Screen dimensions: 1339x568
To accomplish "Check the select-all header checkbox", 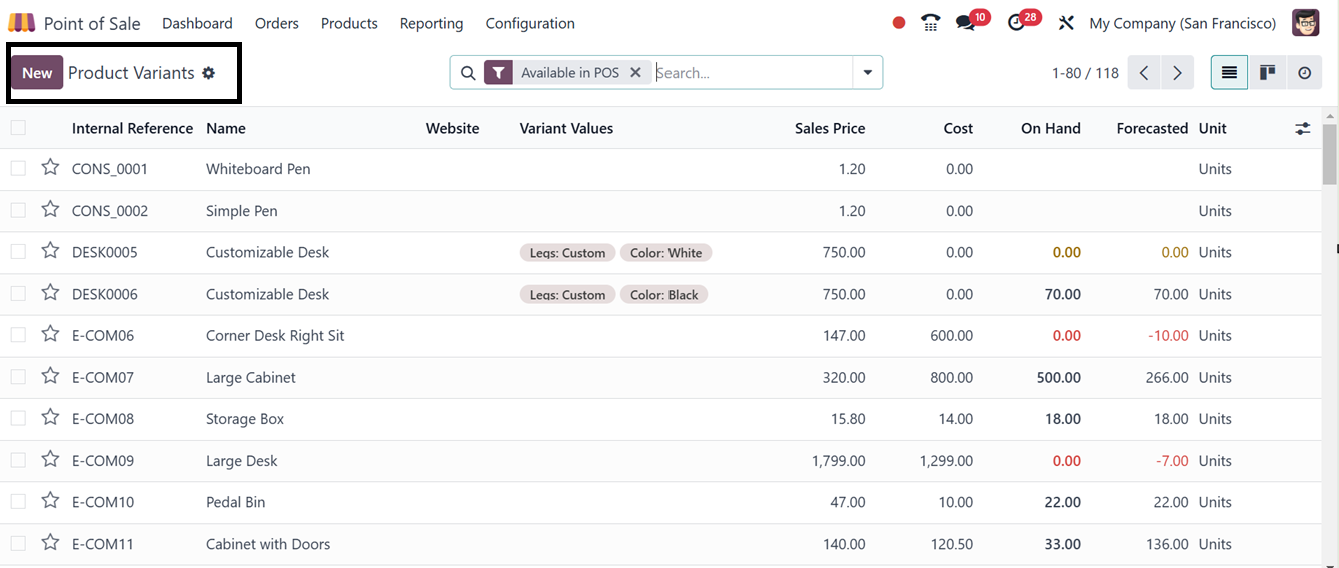I will click(x=18, y=128).
